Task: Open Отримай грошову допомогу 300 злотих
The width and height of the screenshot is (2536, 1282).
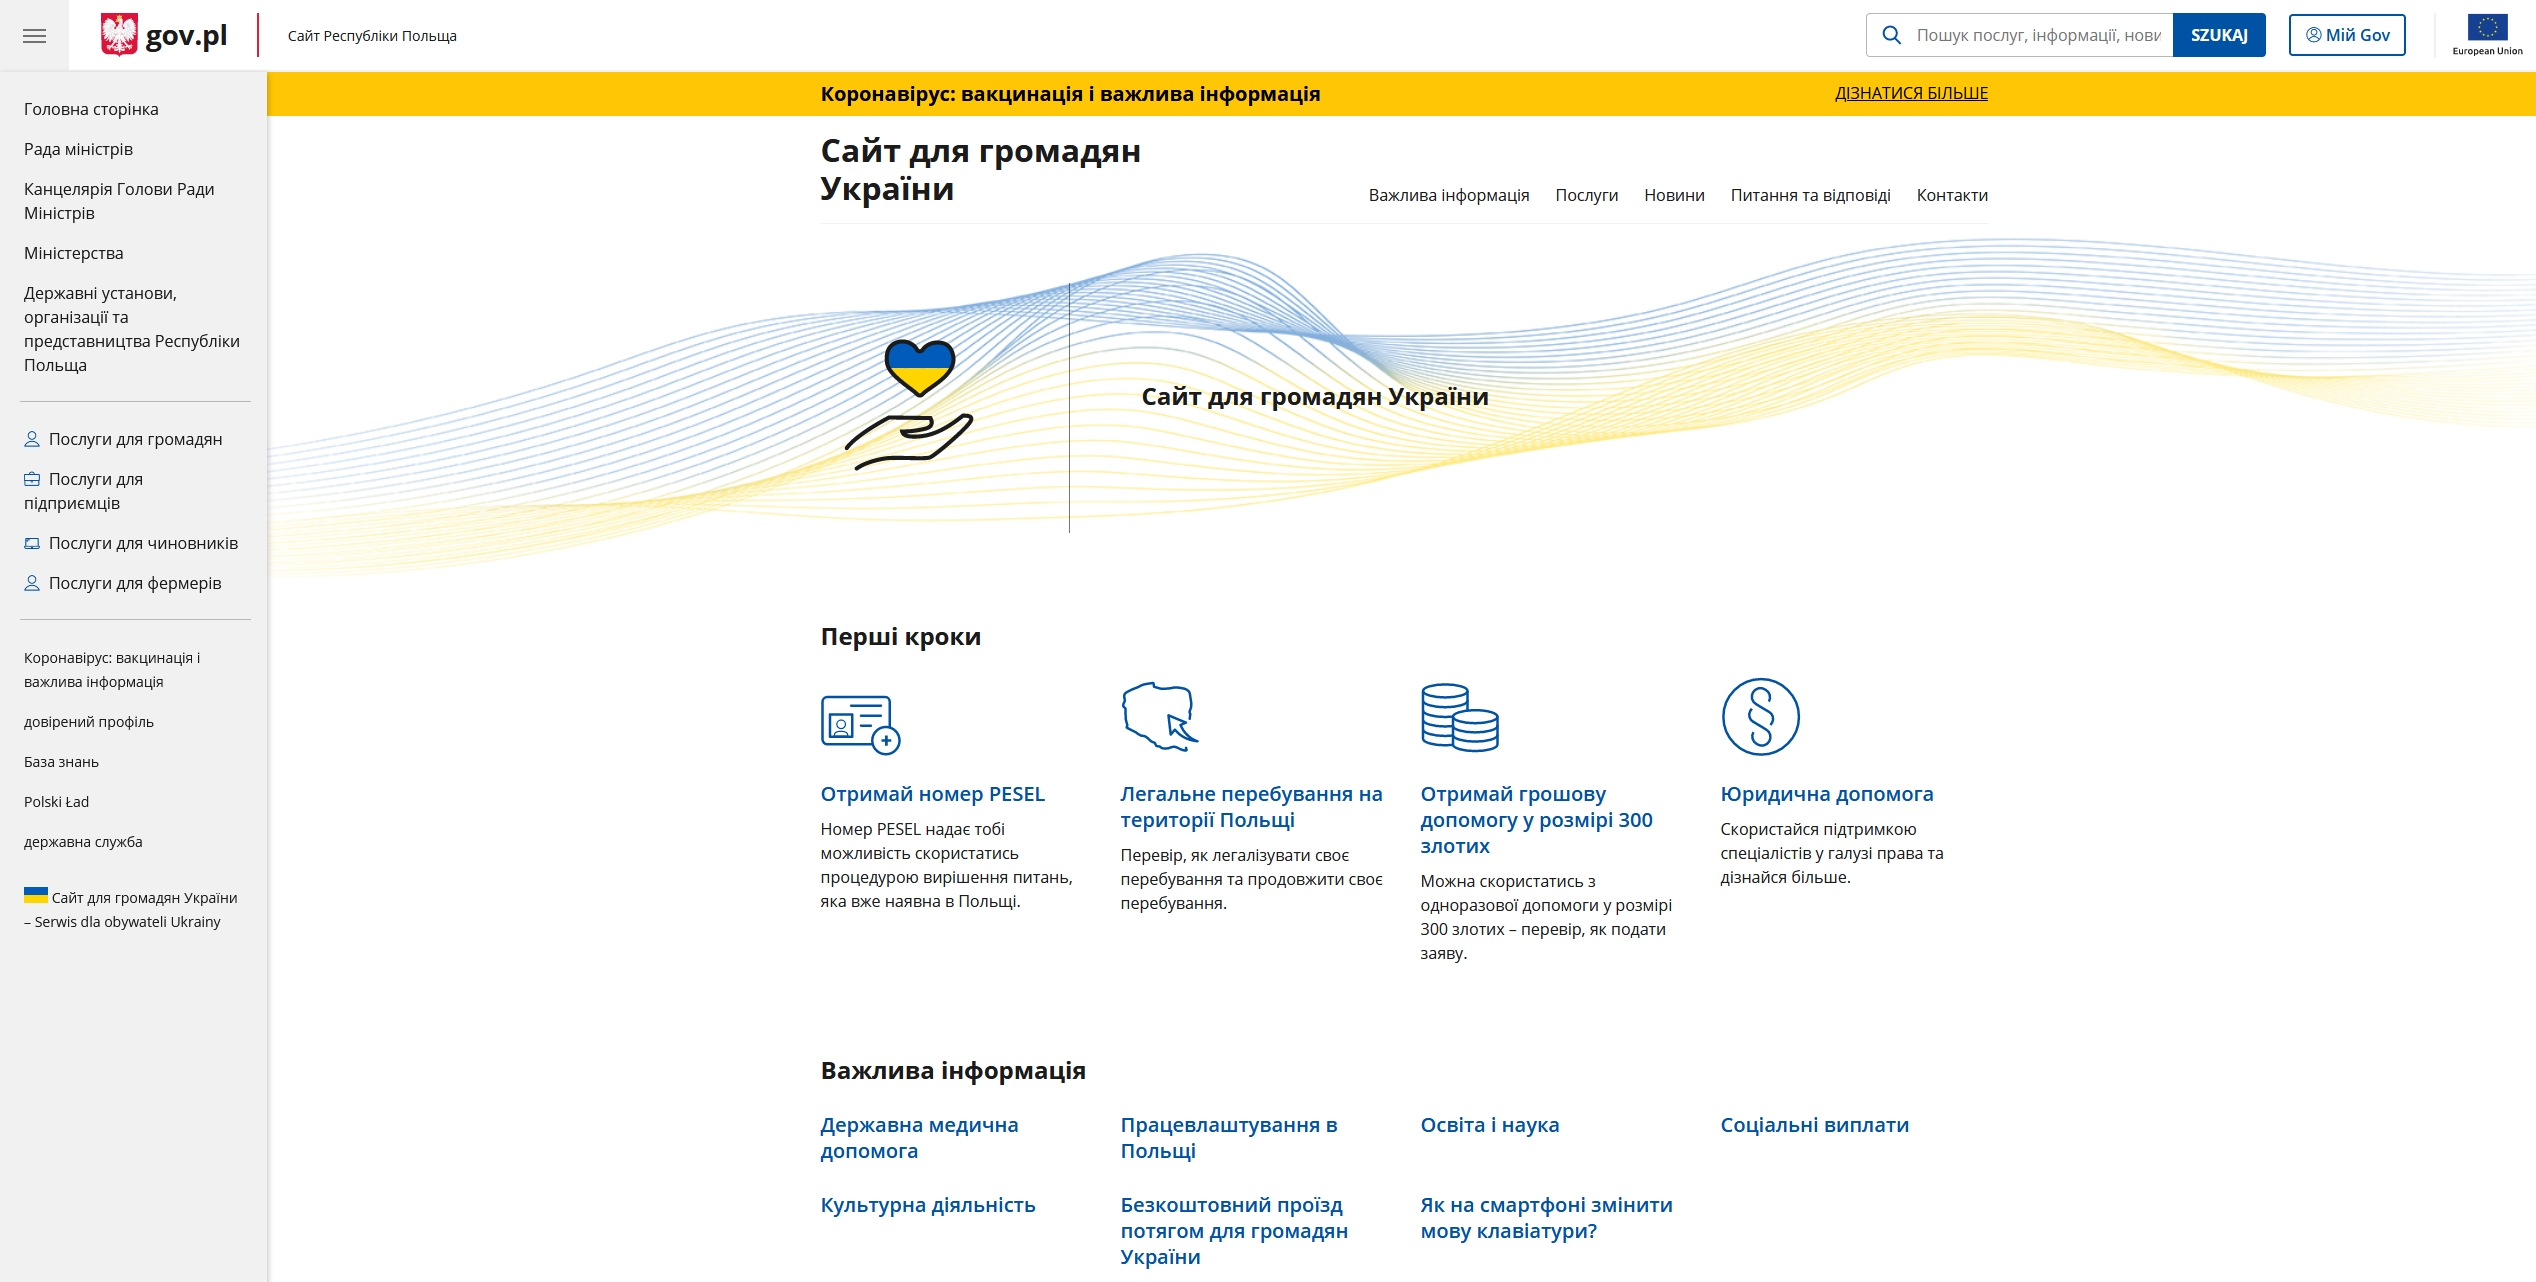Action: pos(1536,820)
